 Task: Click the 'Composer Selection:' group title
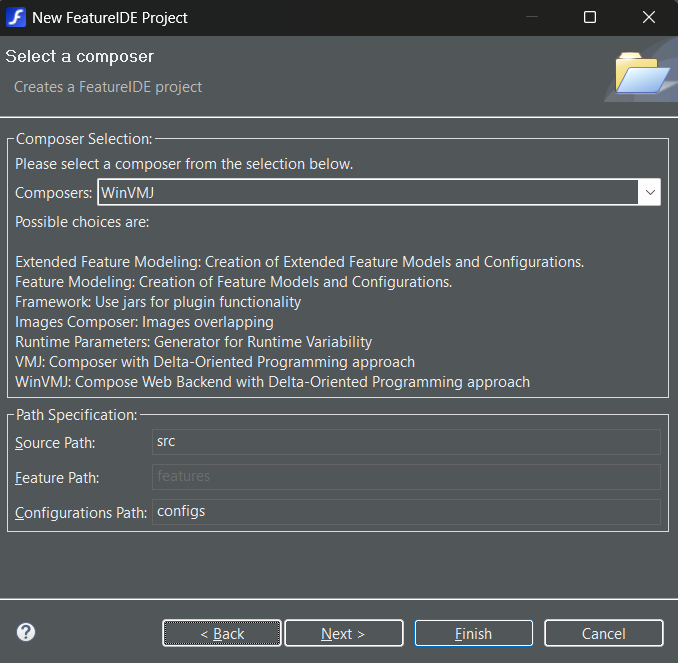84,139
